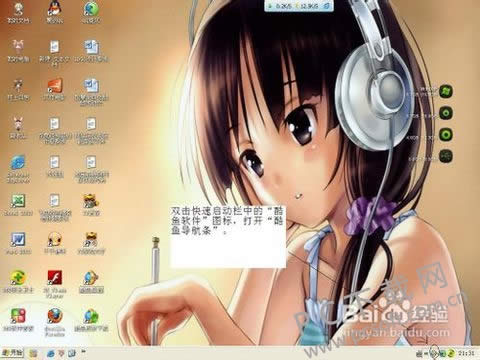Launch the green globe browser shortcut in the top row
Image resolution: width=480 pixels, height=360 pixels.
pyautogui.click(x=91, y=8)
